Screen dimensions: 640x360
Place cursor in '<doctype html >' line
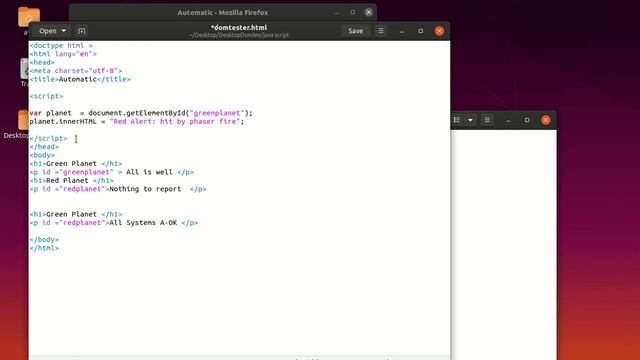[61, 45]
